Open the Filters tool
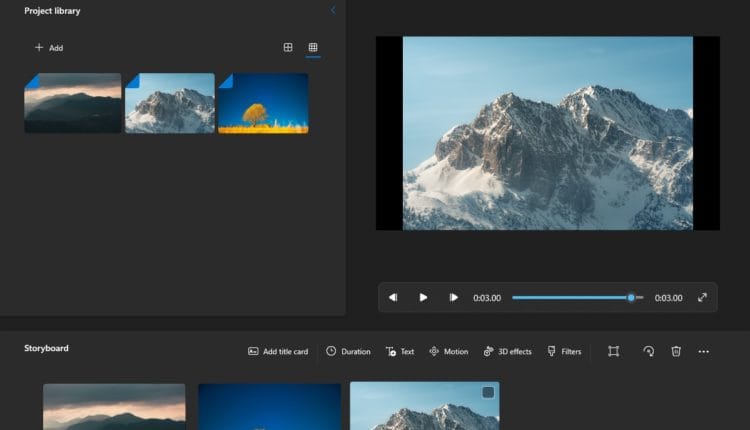This screenshot has height=430, width=750. point(564,352)
